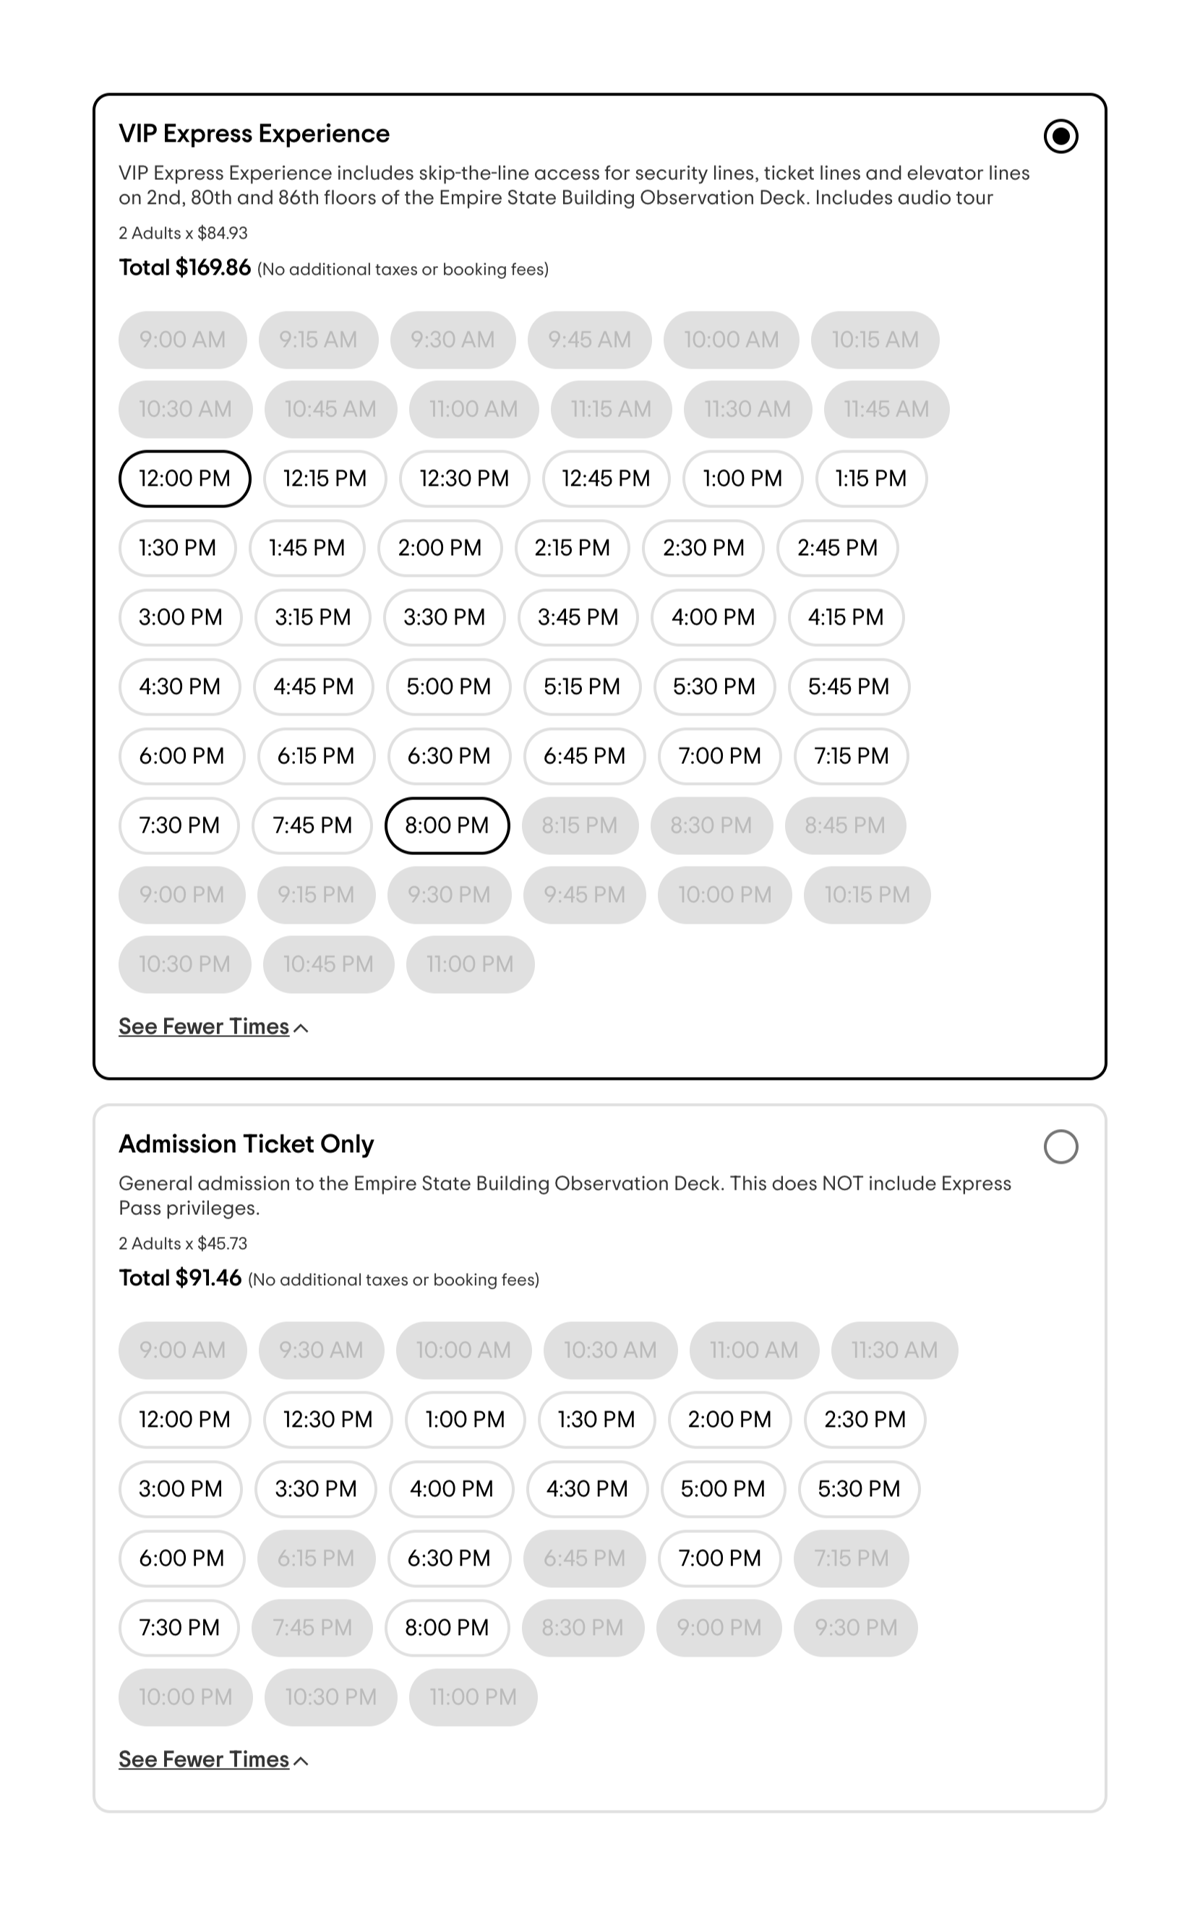1200x1906 pixels.
Task: Select 5:45 PM for VIP Express Experience
Action: (x=849, y=687)
